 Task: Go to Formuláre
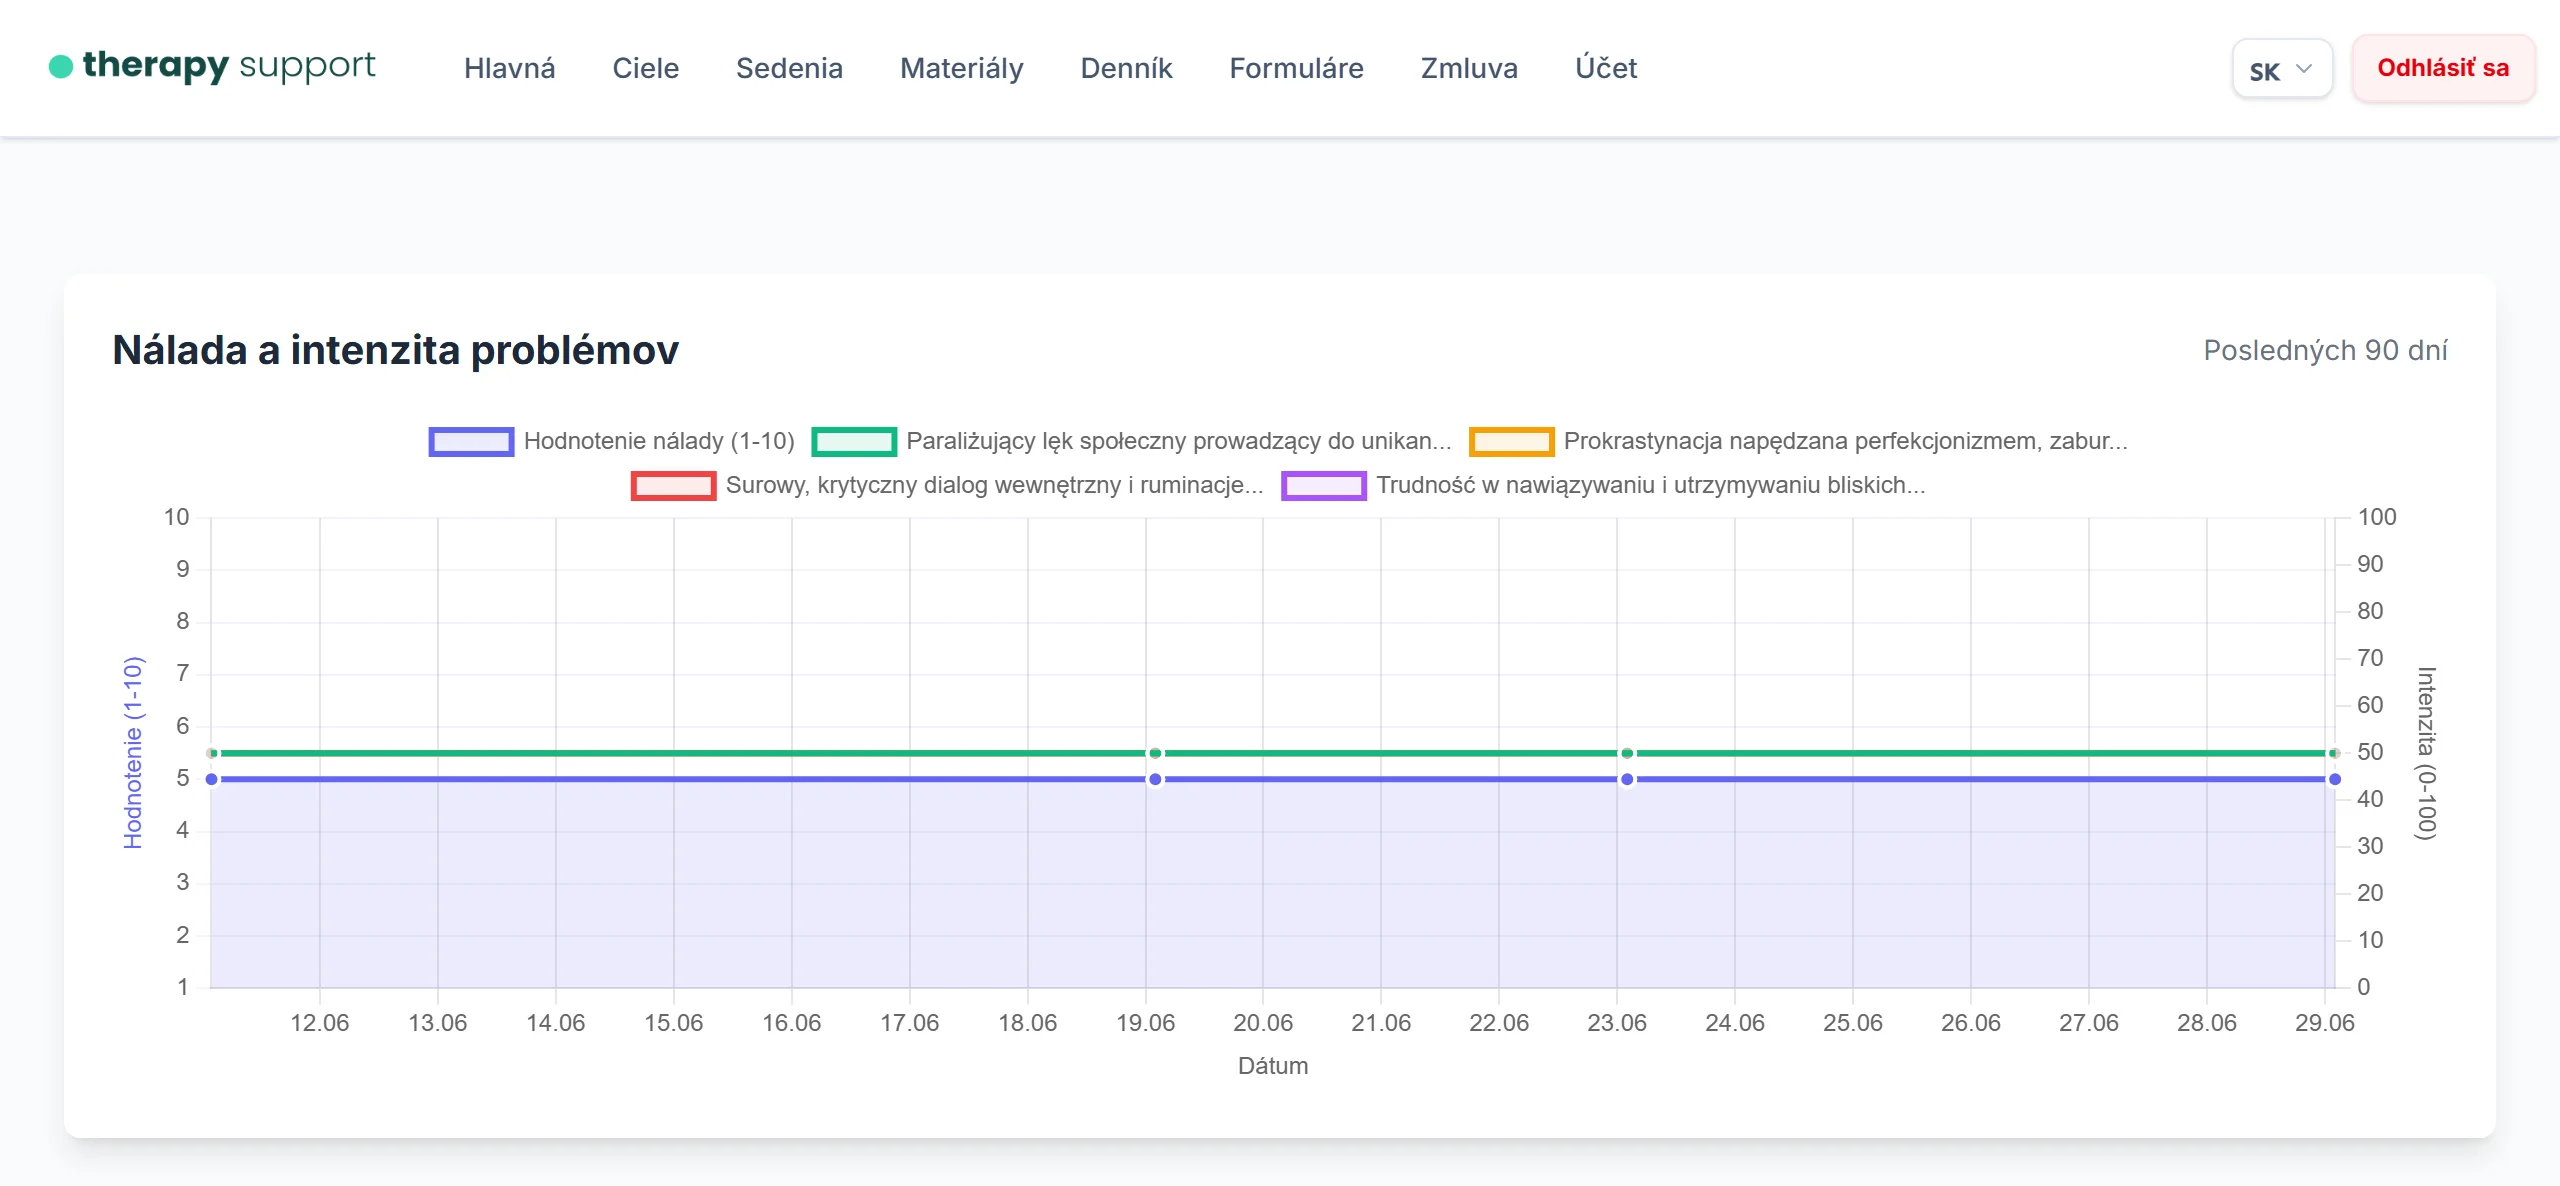pos(1296,68)
